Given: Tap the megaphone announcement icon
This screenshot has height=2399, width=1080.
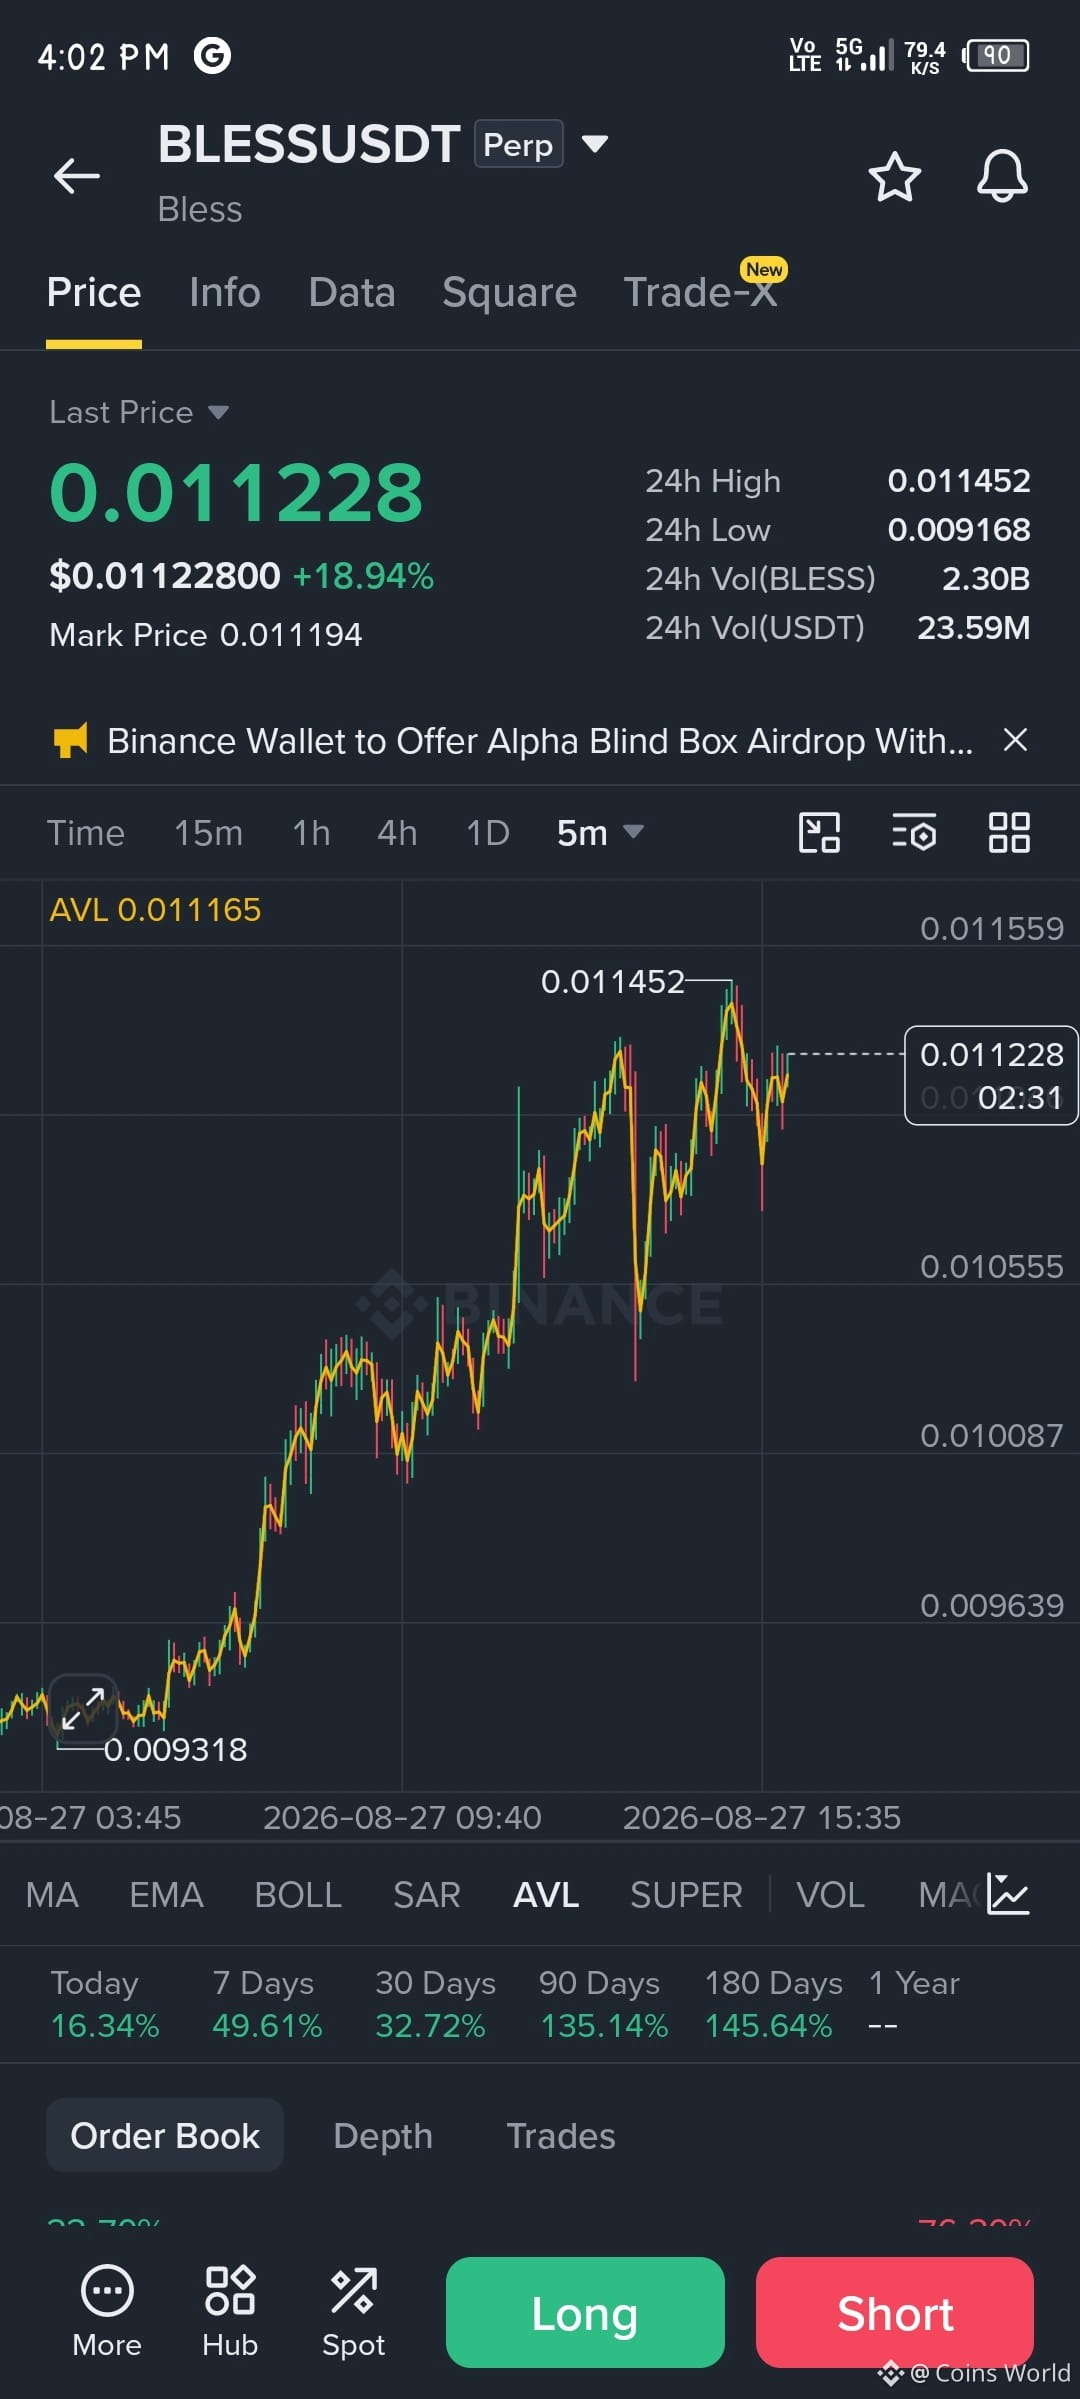Looking at the screenshot, I should coord(70,741).
